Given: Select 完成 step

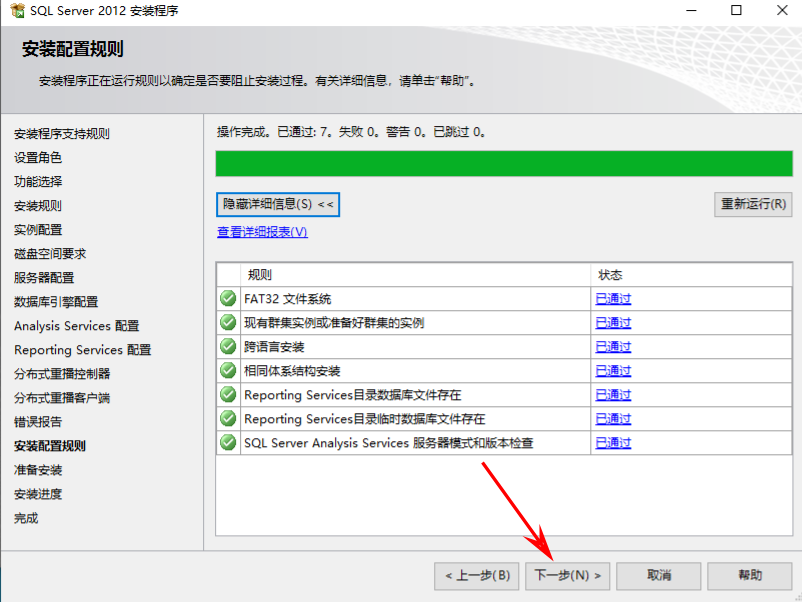Looking at the screenshot, I should point(26,518).
